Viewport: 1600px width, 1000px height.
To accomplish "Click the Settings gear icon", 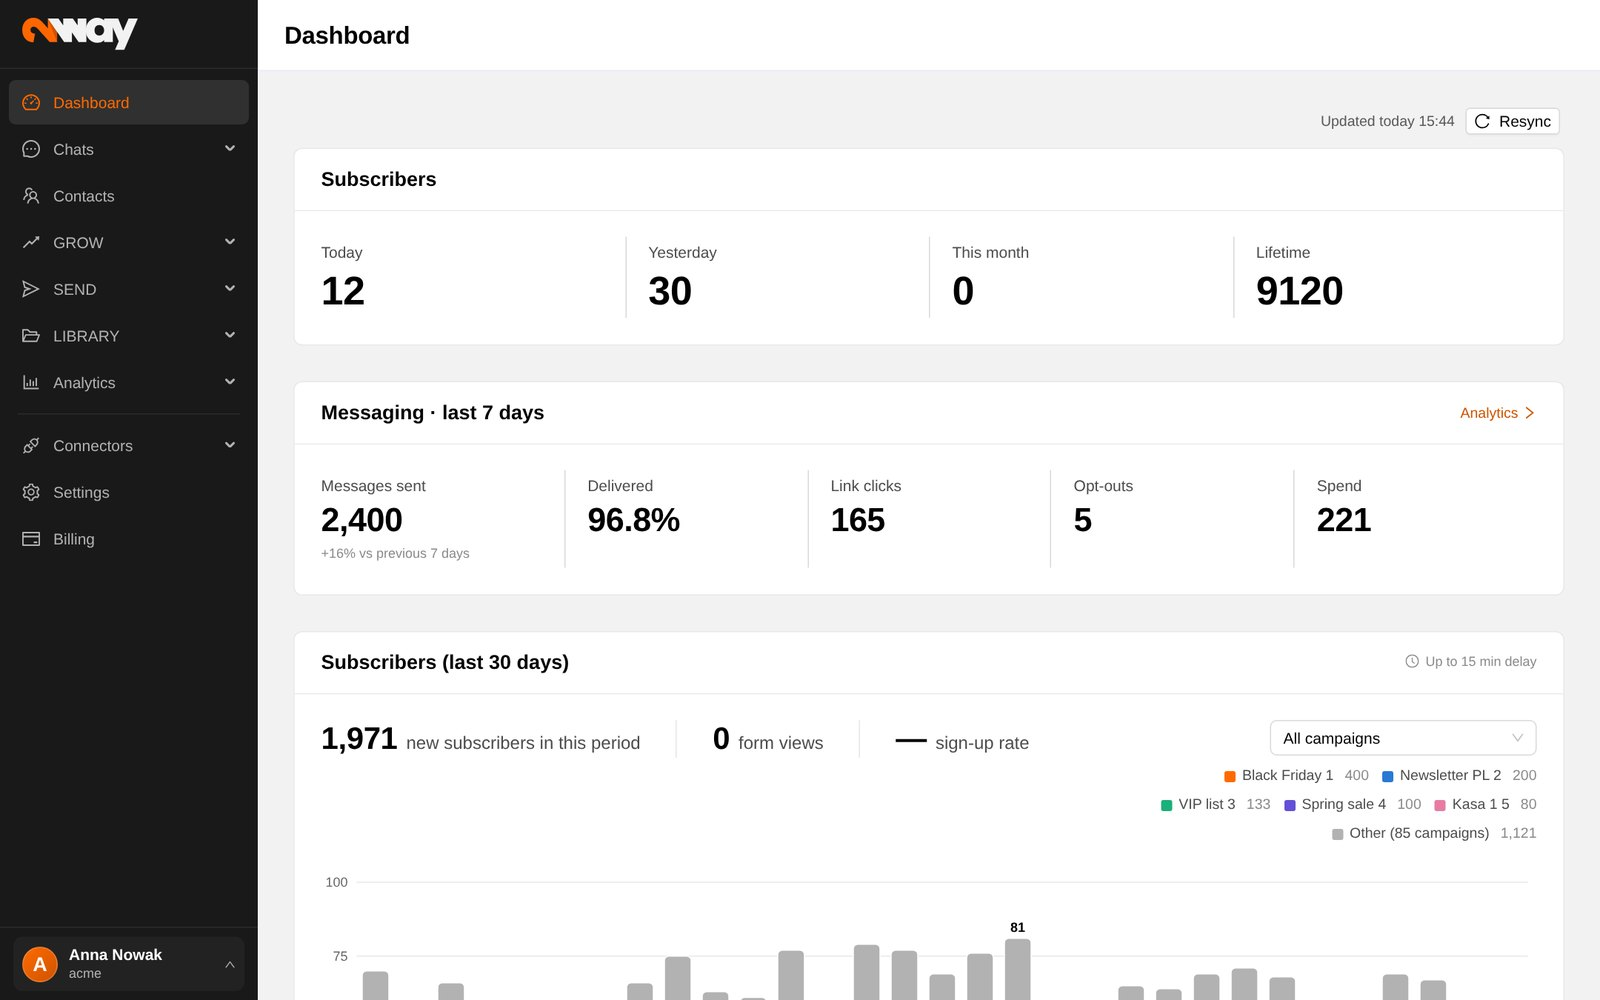I will 31,492.
